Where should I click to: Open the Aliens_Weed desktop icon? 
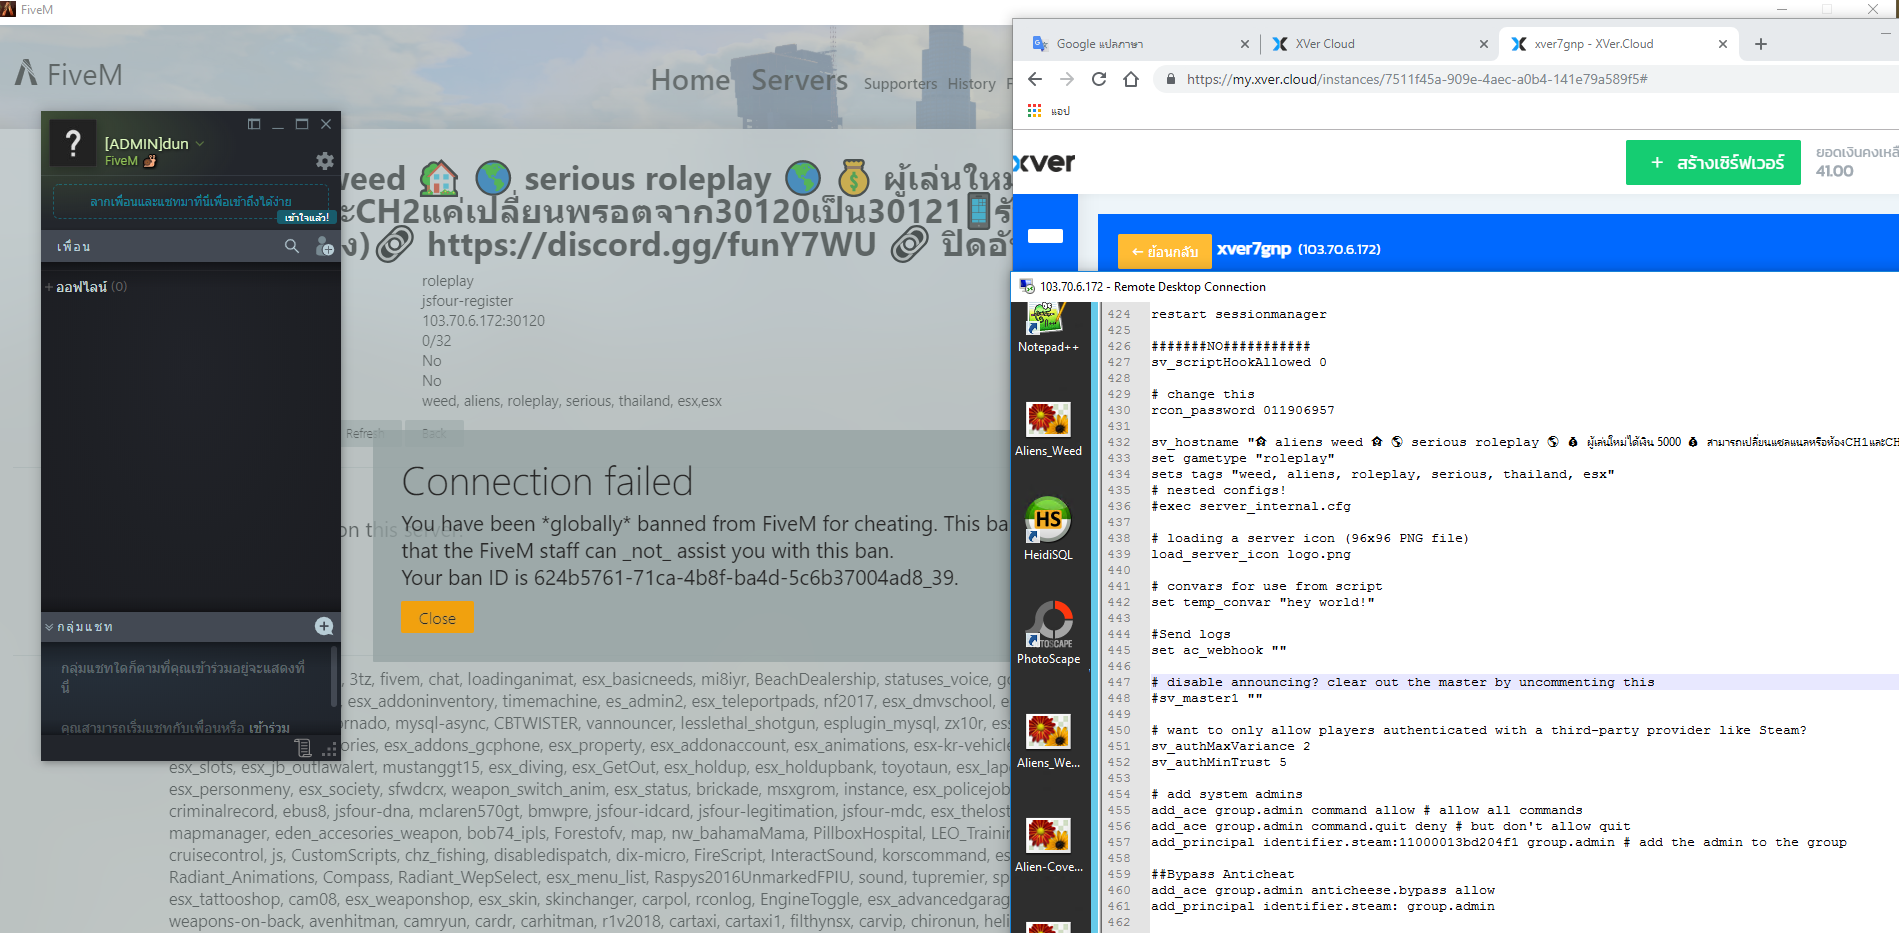point(1048,430)
